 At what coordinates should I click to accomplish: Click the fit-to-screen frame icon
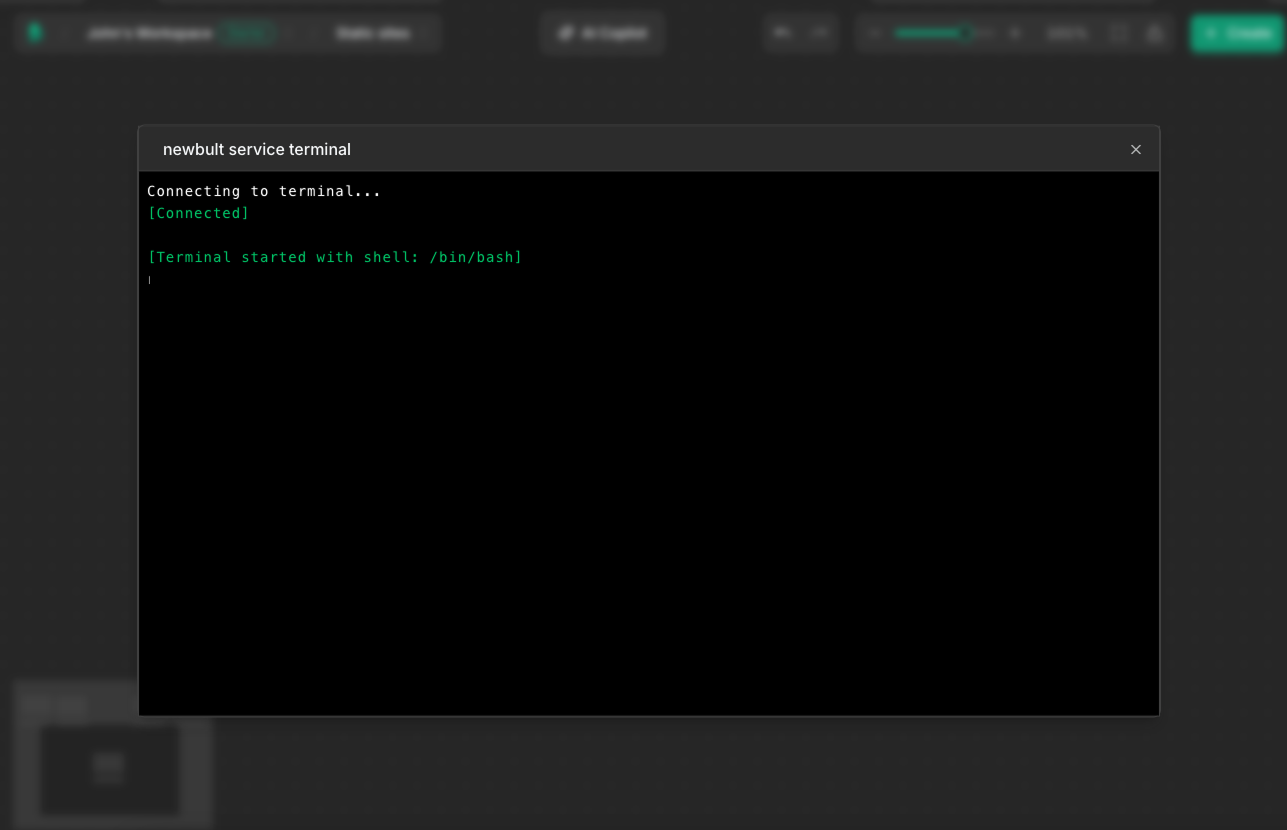[x=1118, y=33]
